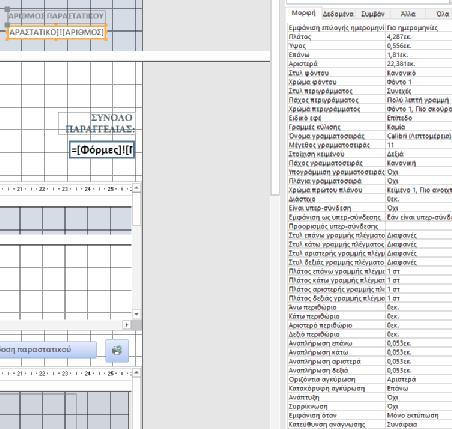Show the Όλα properties tab
The image size is (452, 429).
click(x=443, y=14)
